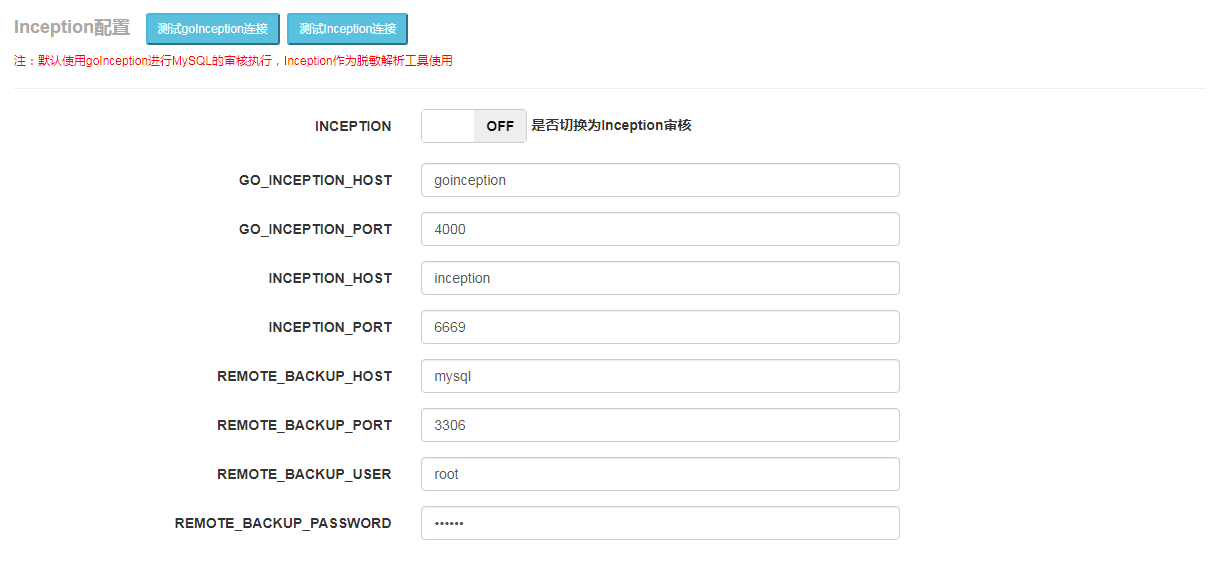Focus the GO_INCEPTION_HOST input field
This screenshot has width=1221, height=564.
tap(660, 180)
